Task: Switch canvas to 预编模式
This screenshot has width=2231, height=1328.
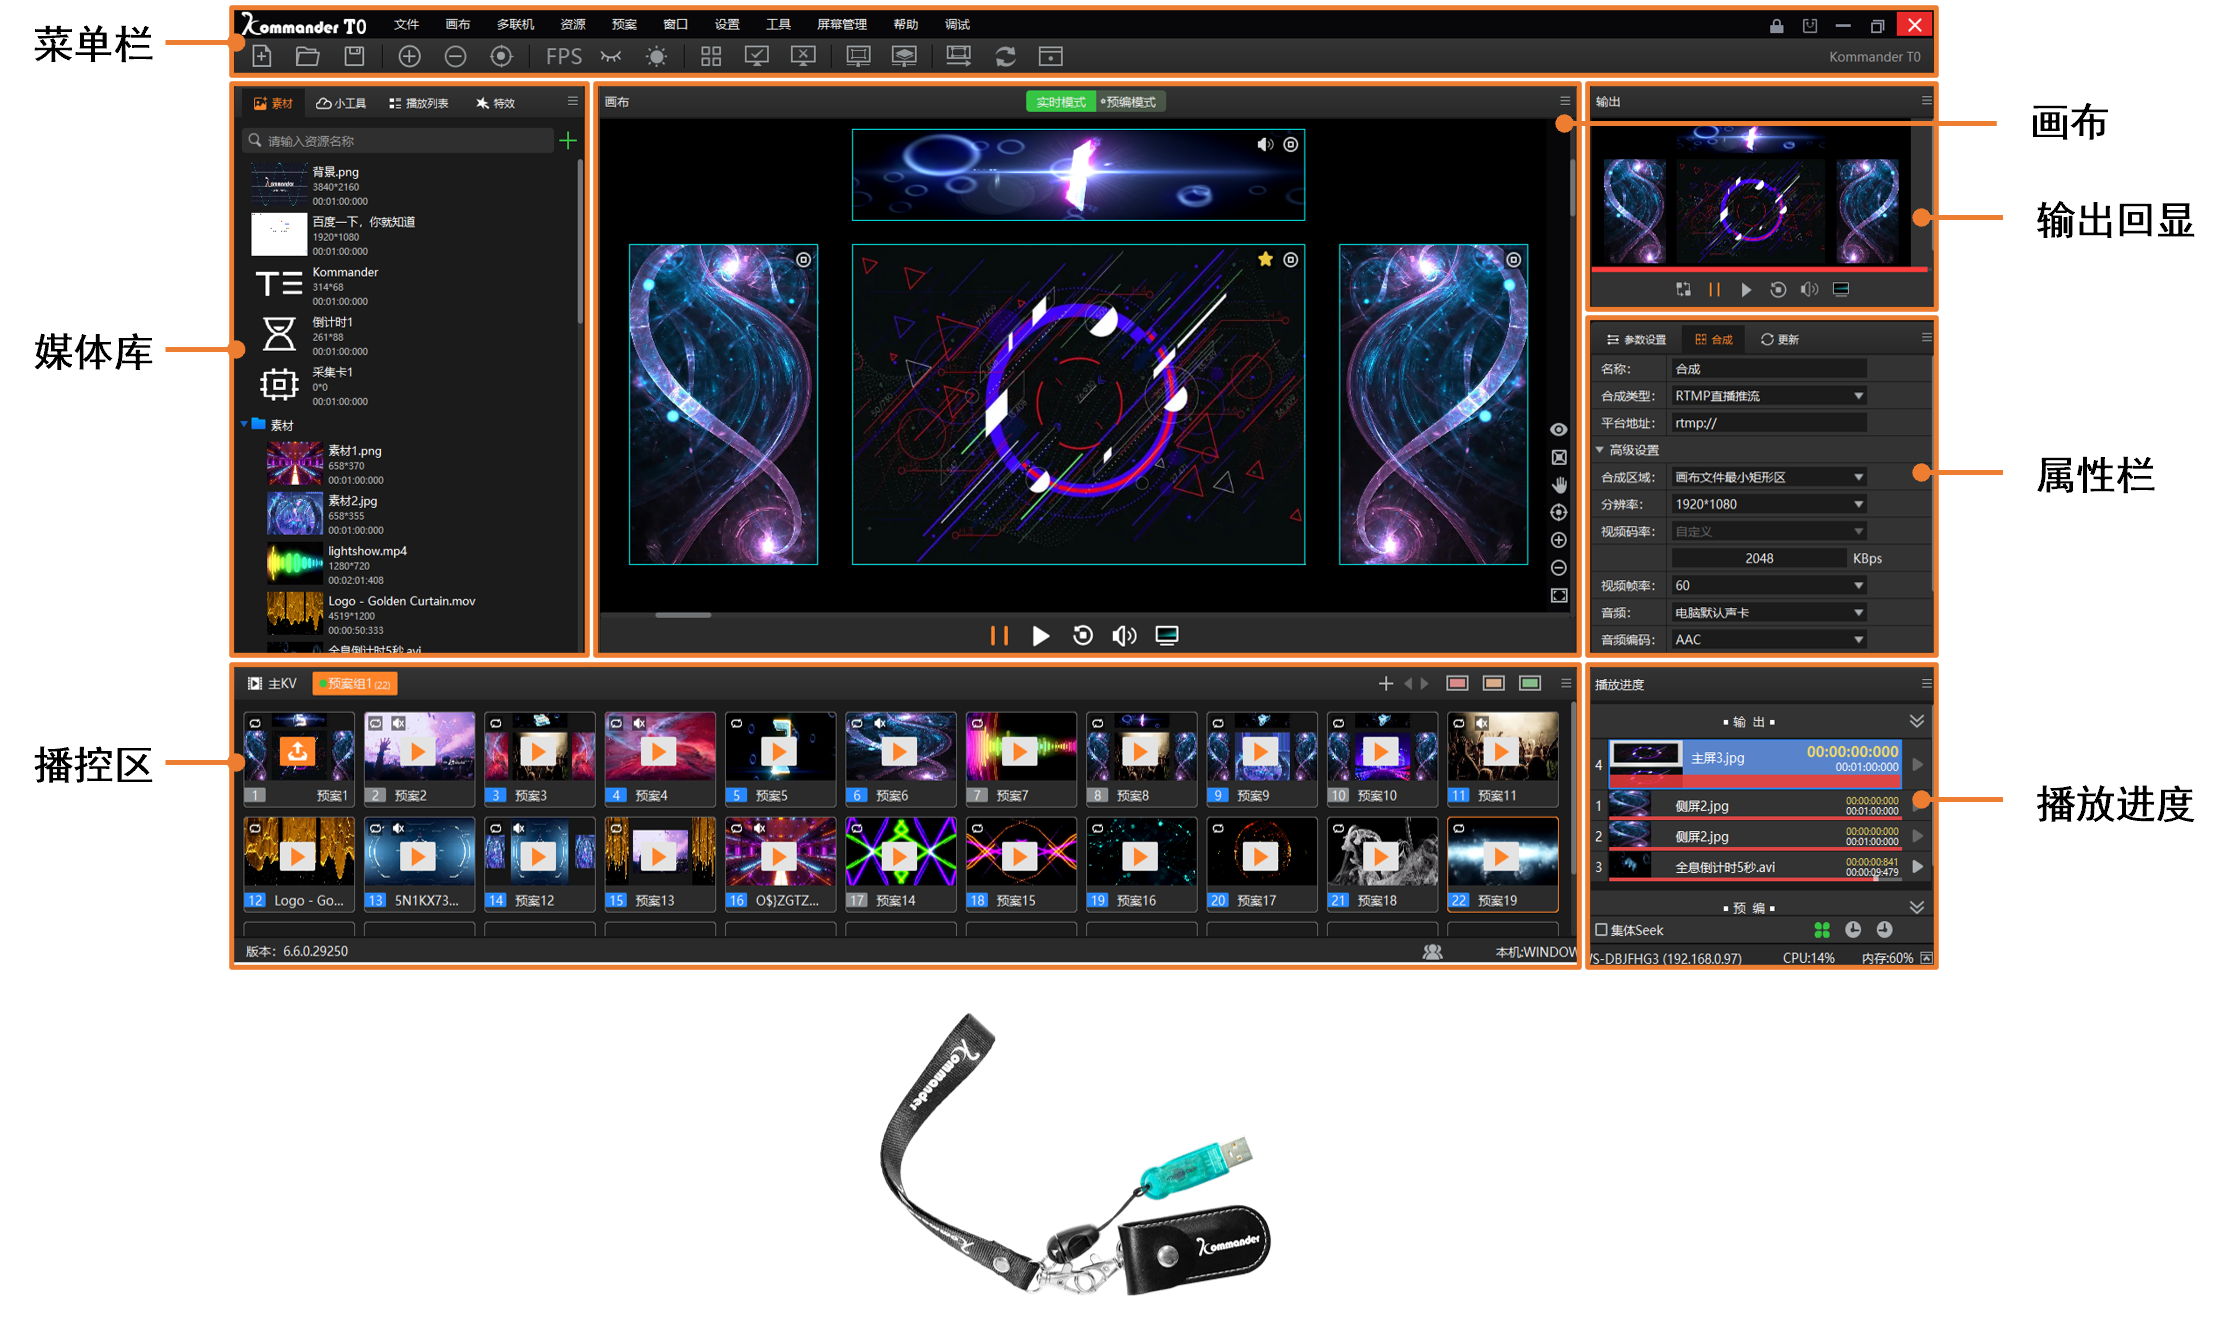Action: coord(1130,102)
